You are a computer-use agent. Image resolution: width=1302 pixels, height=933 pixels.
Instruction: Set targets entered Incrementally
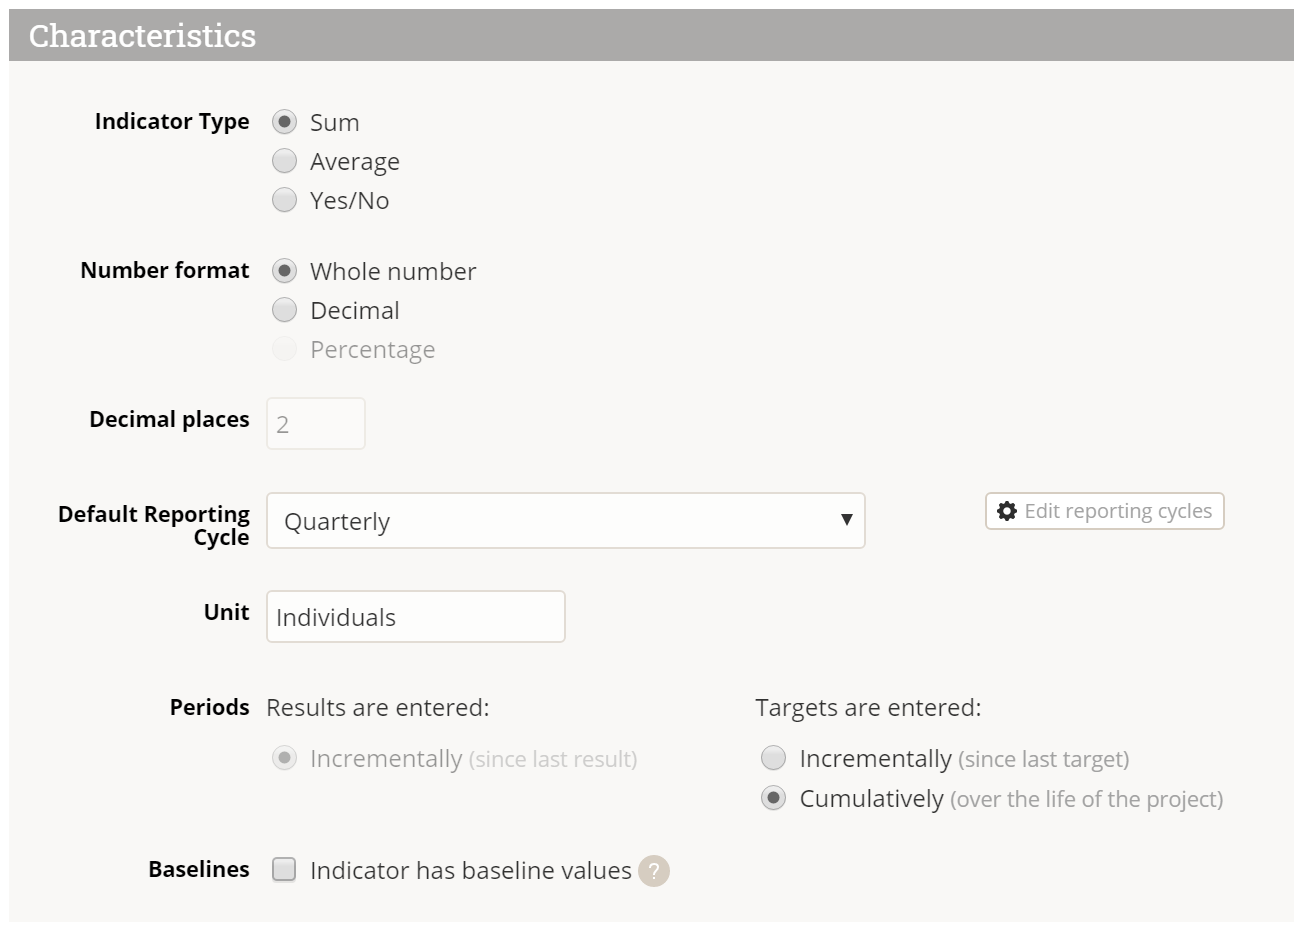click(774, 758)
